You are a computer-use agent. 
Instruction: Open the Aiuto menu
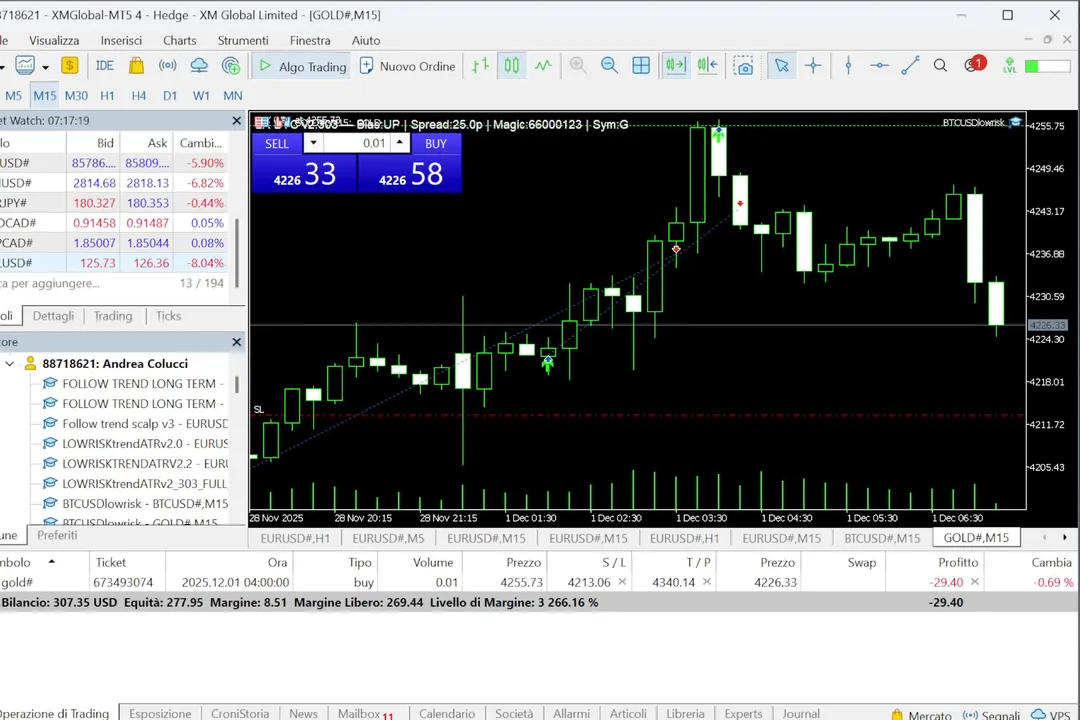366,41
